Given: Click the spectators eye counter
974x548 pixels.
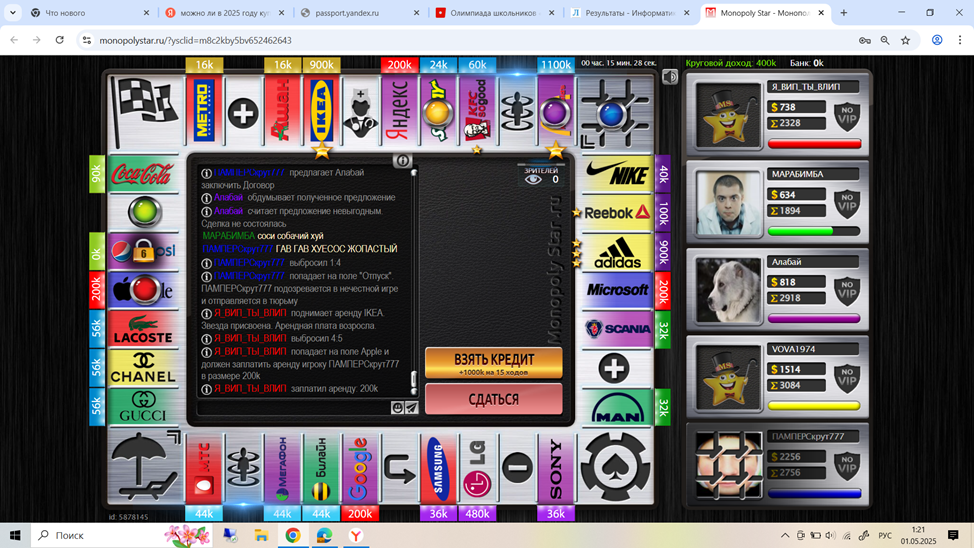Looking at the screenshot, I should (x=542, y=176).
